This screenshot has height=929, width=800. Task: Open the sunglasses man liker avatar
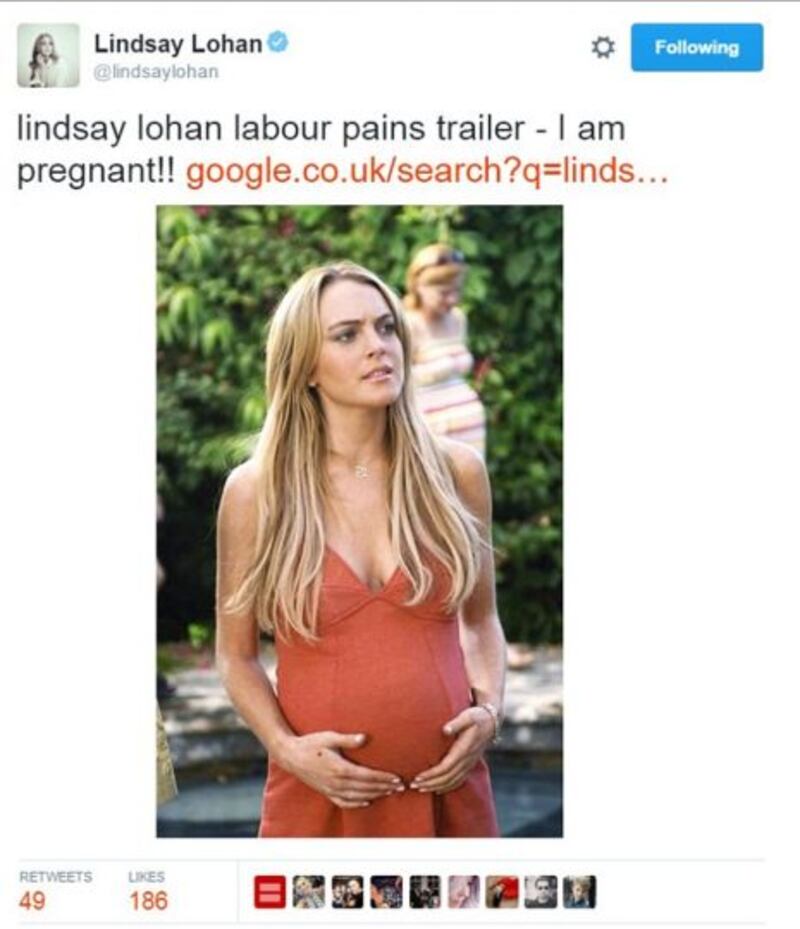pyautogui.click(x=540, y=892)
